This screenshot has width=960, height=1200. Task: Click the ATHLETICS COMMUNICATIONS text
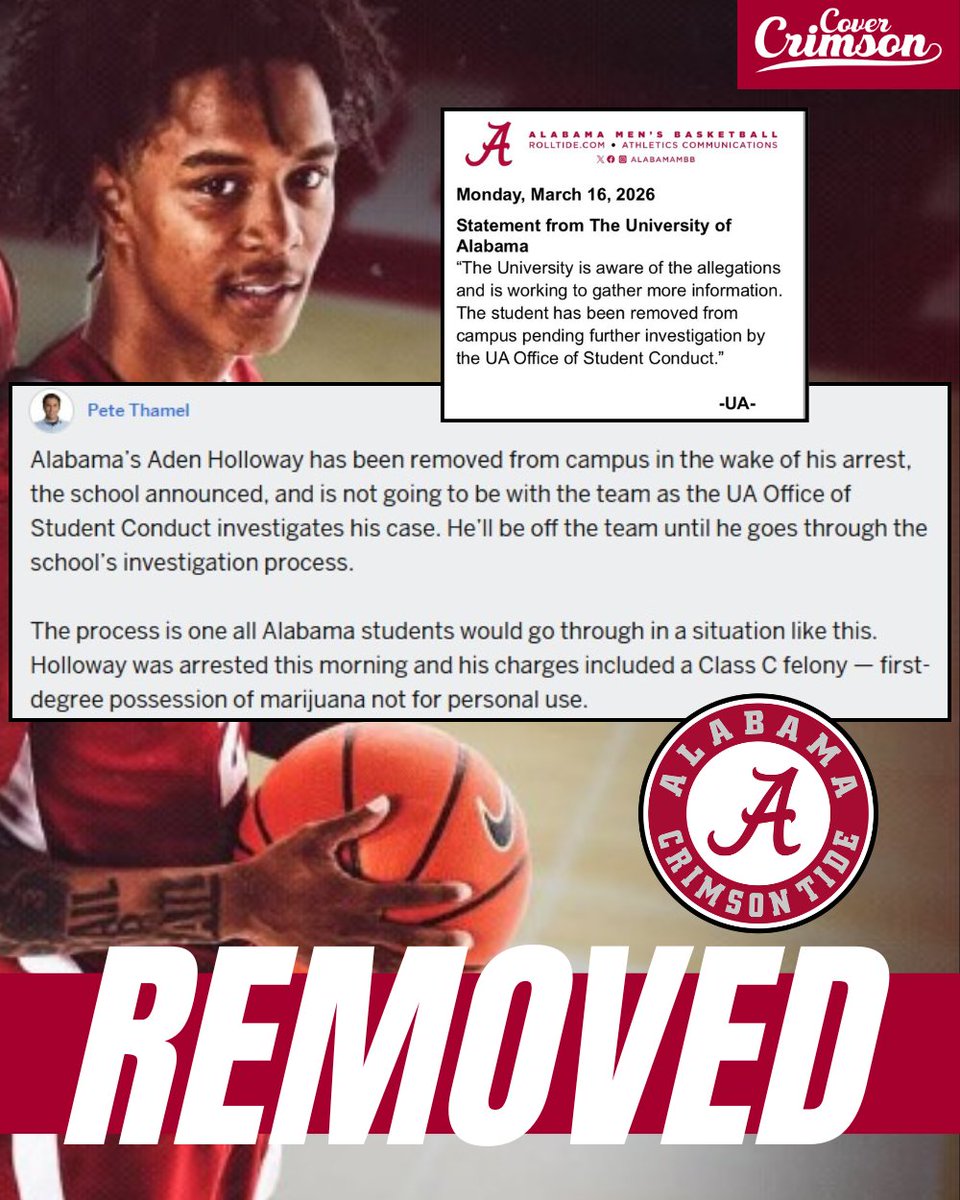pyautogui.click(x=700, y=145)
